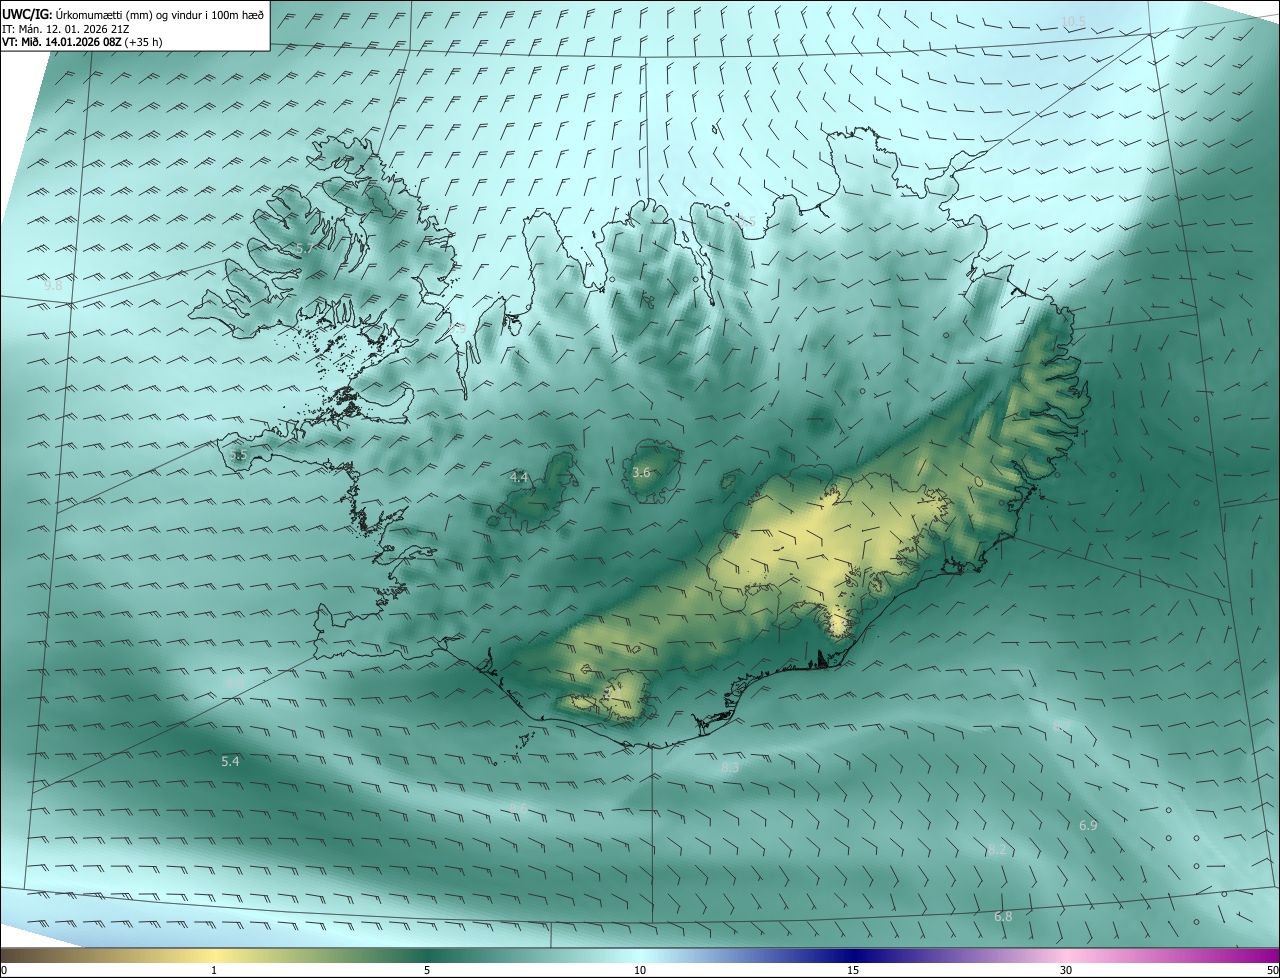This screenshot has width=1280, height=978.
Task: Click the 6.8 value on the map
Action: pyautogui.click(x=1003, y=916)
